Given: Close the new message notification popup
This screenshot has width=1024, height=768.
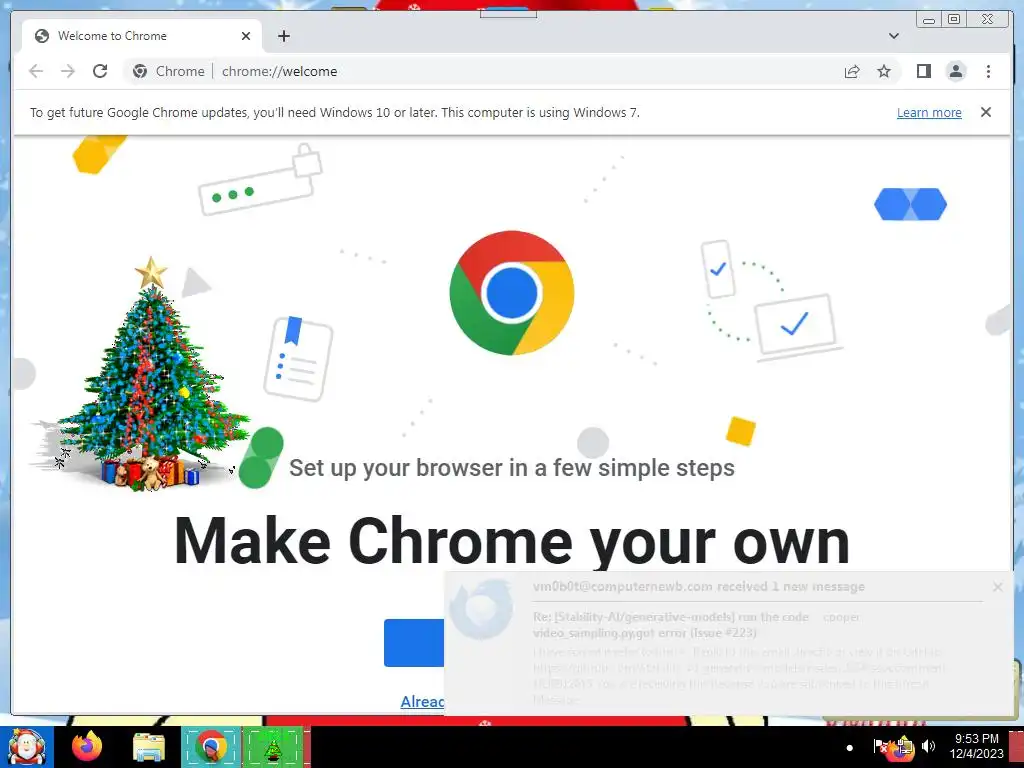Looking at the screenshot, I should point(997,587).
